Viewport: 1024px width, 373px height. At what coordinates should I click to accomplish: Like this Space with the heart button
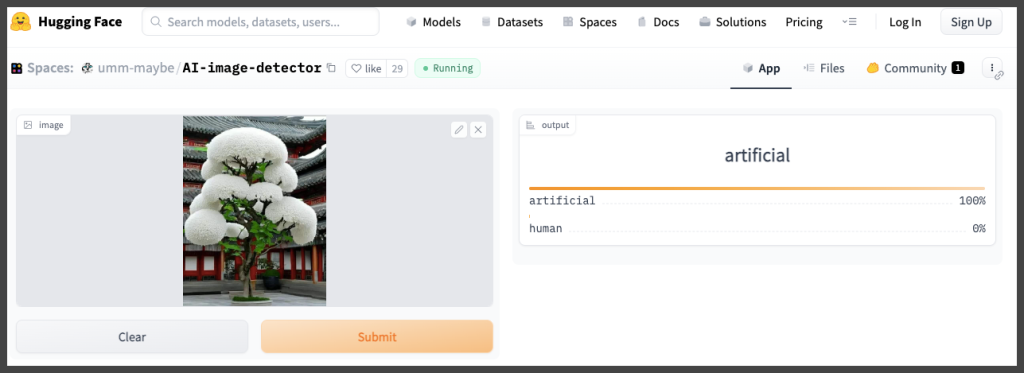(x=366, y=68)
